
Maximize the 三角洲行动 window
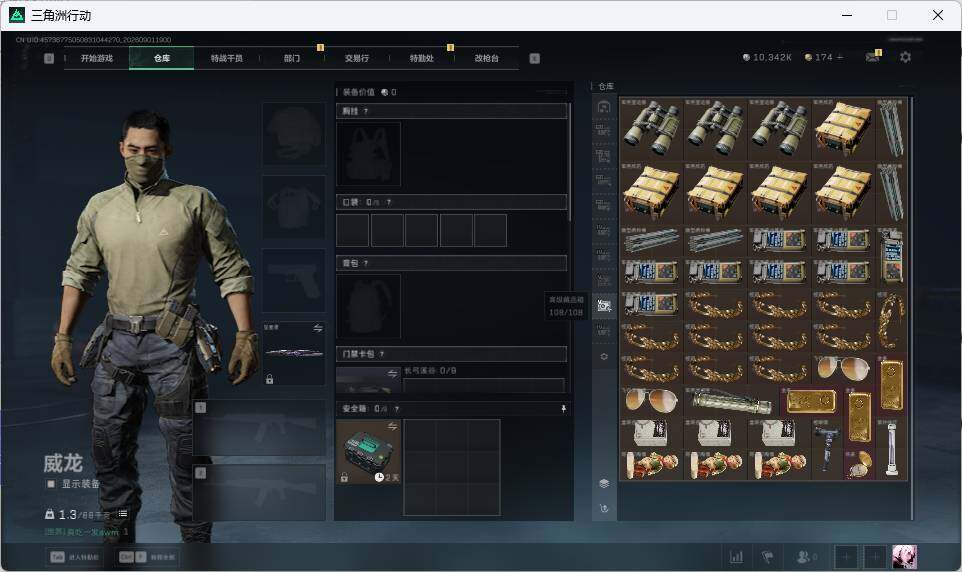(892, 15)
